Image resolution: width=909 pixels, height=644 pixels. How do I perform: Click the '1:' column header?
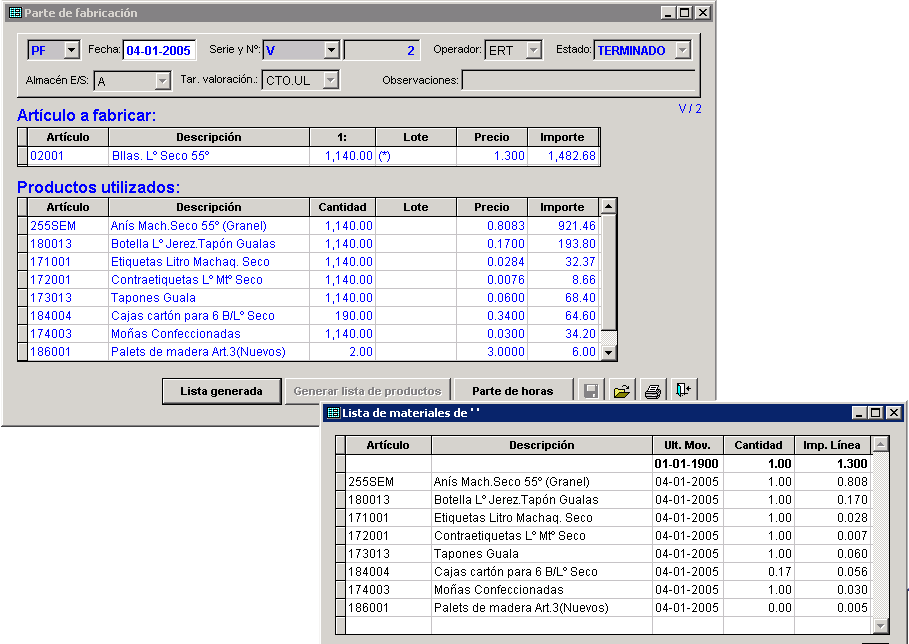[x=342, y=137]
